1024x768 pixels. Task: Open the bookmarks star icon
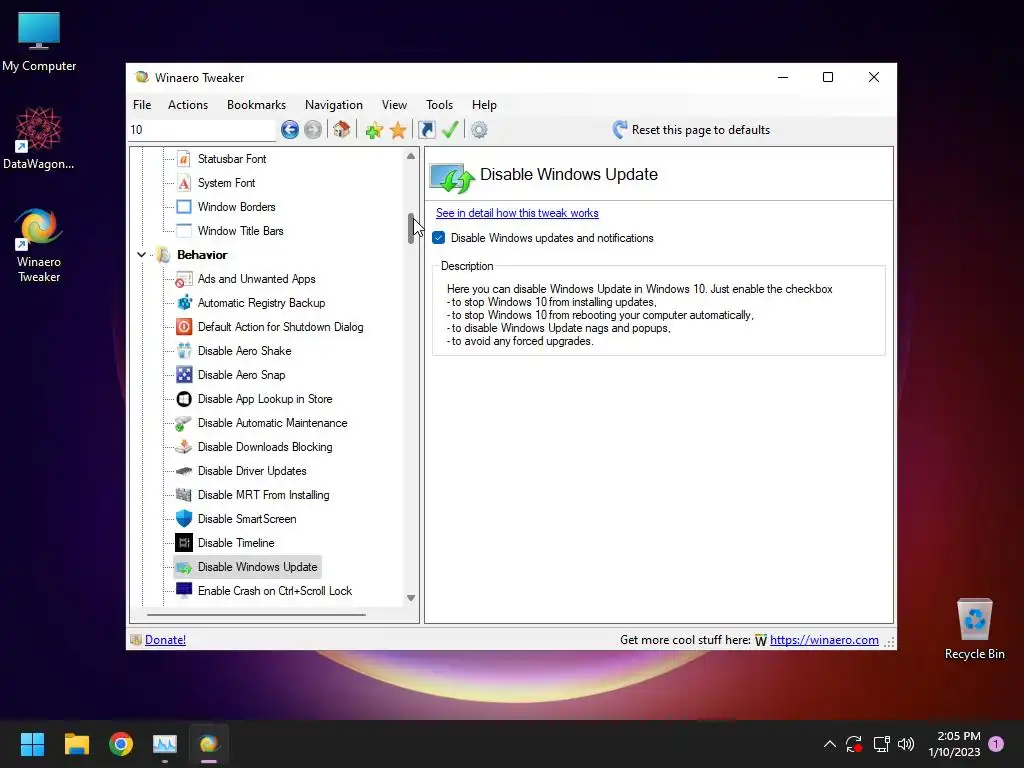click(x=398, y=130)
